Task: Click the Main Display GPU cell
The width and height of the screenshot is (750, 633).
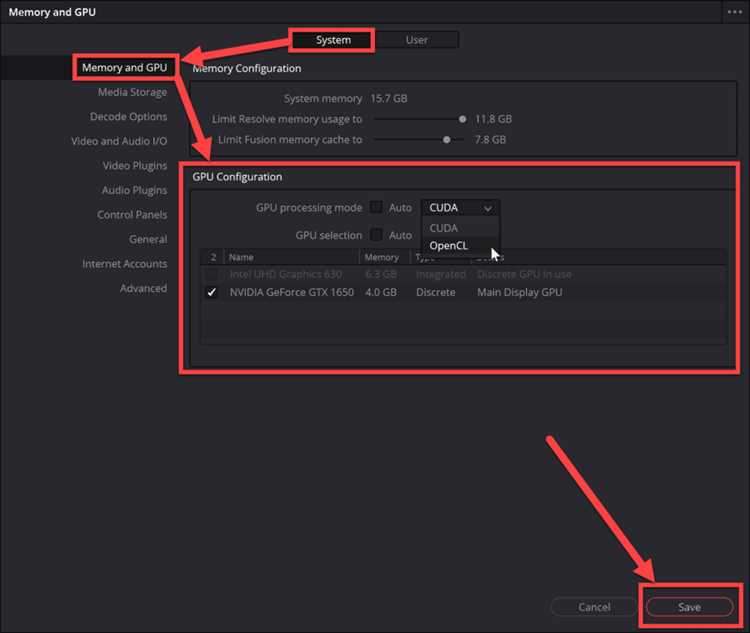Action: [519, 292]
